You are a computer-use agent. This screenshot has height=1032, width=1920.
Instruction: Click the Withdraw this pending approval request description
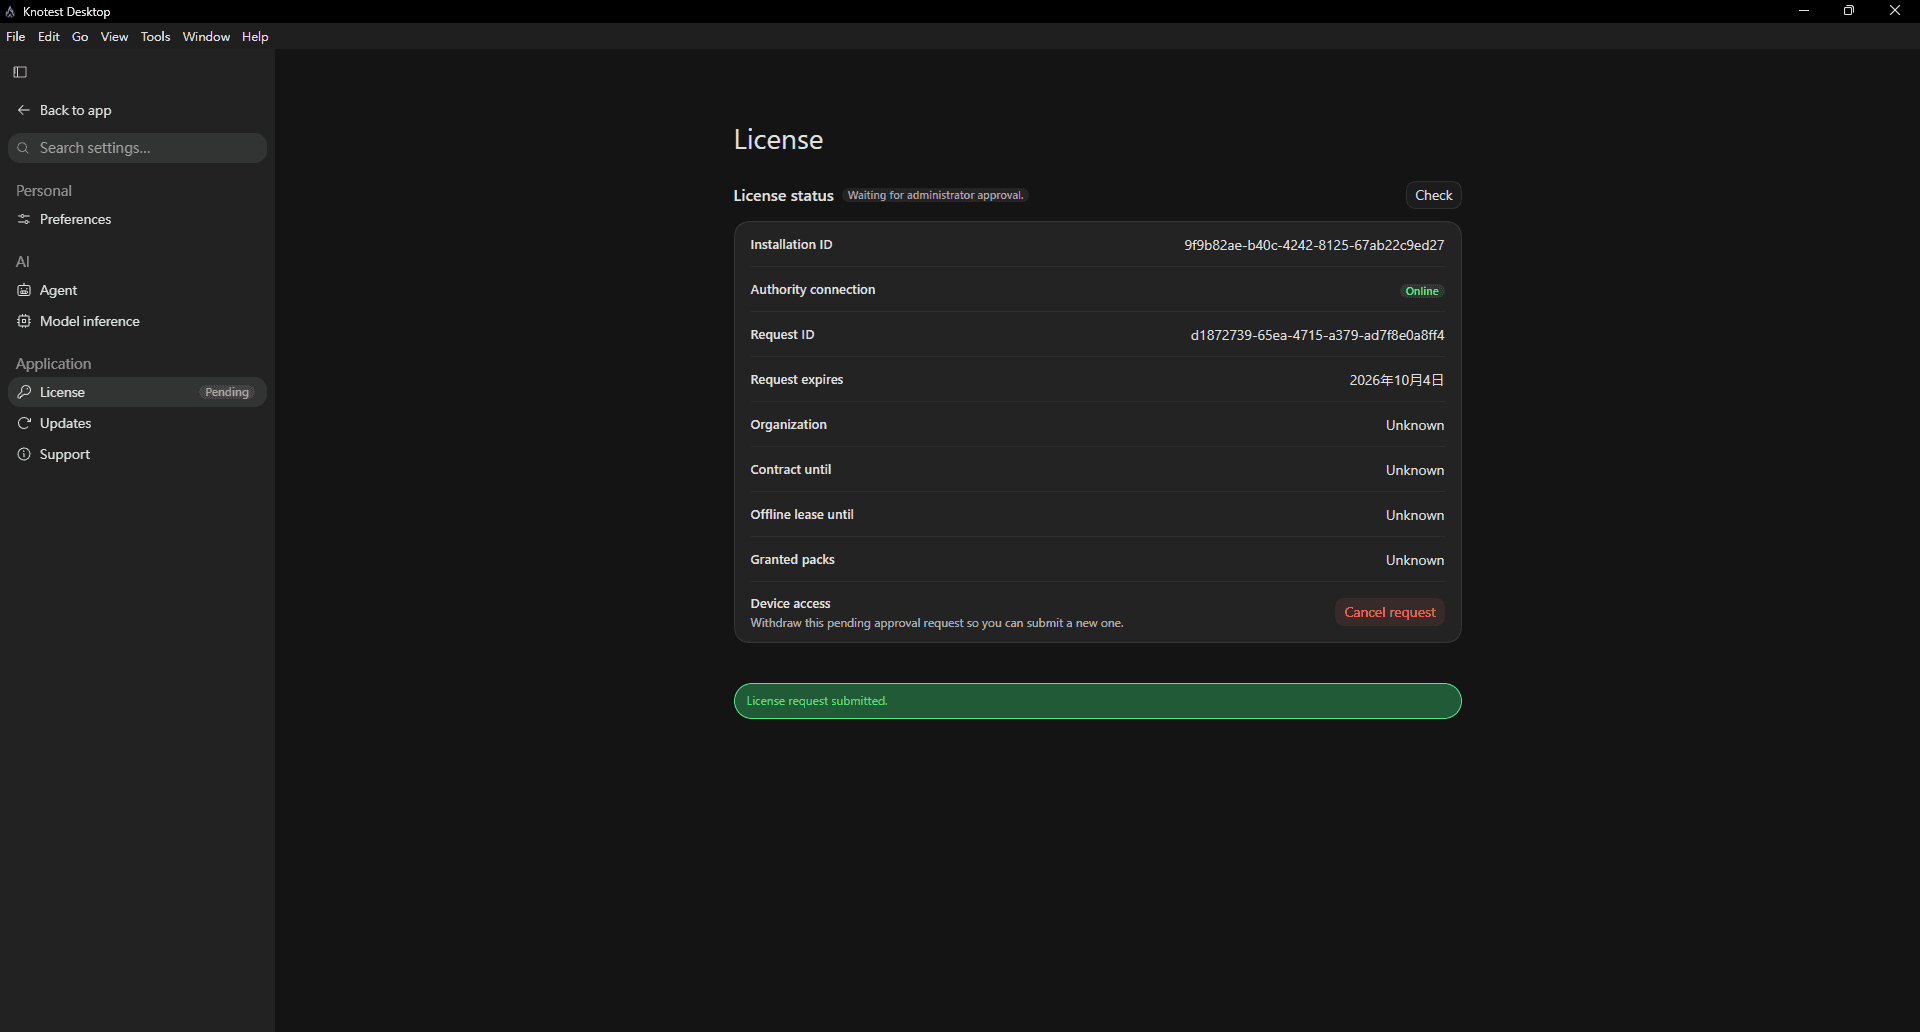[937, 623]
